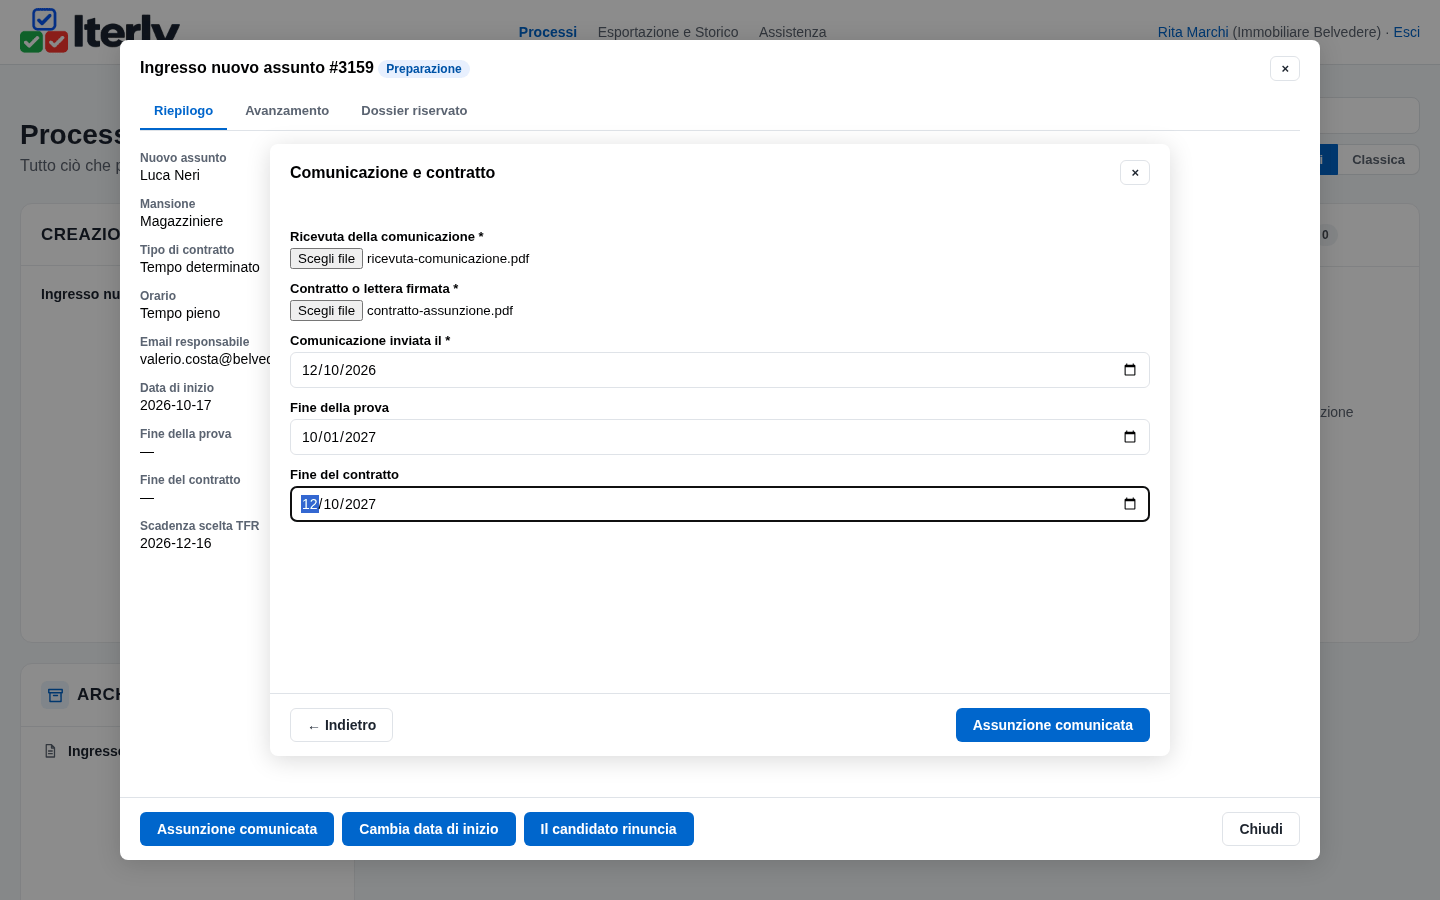Screen dimensions: 1440x900
Task: Click the Tempo pieno value
Action: (x=180, y=313)
